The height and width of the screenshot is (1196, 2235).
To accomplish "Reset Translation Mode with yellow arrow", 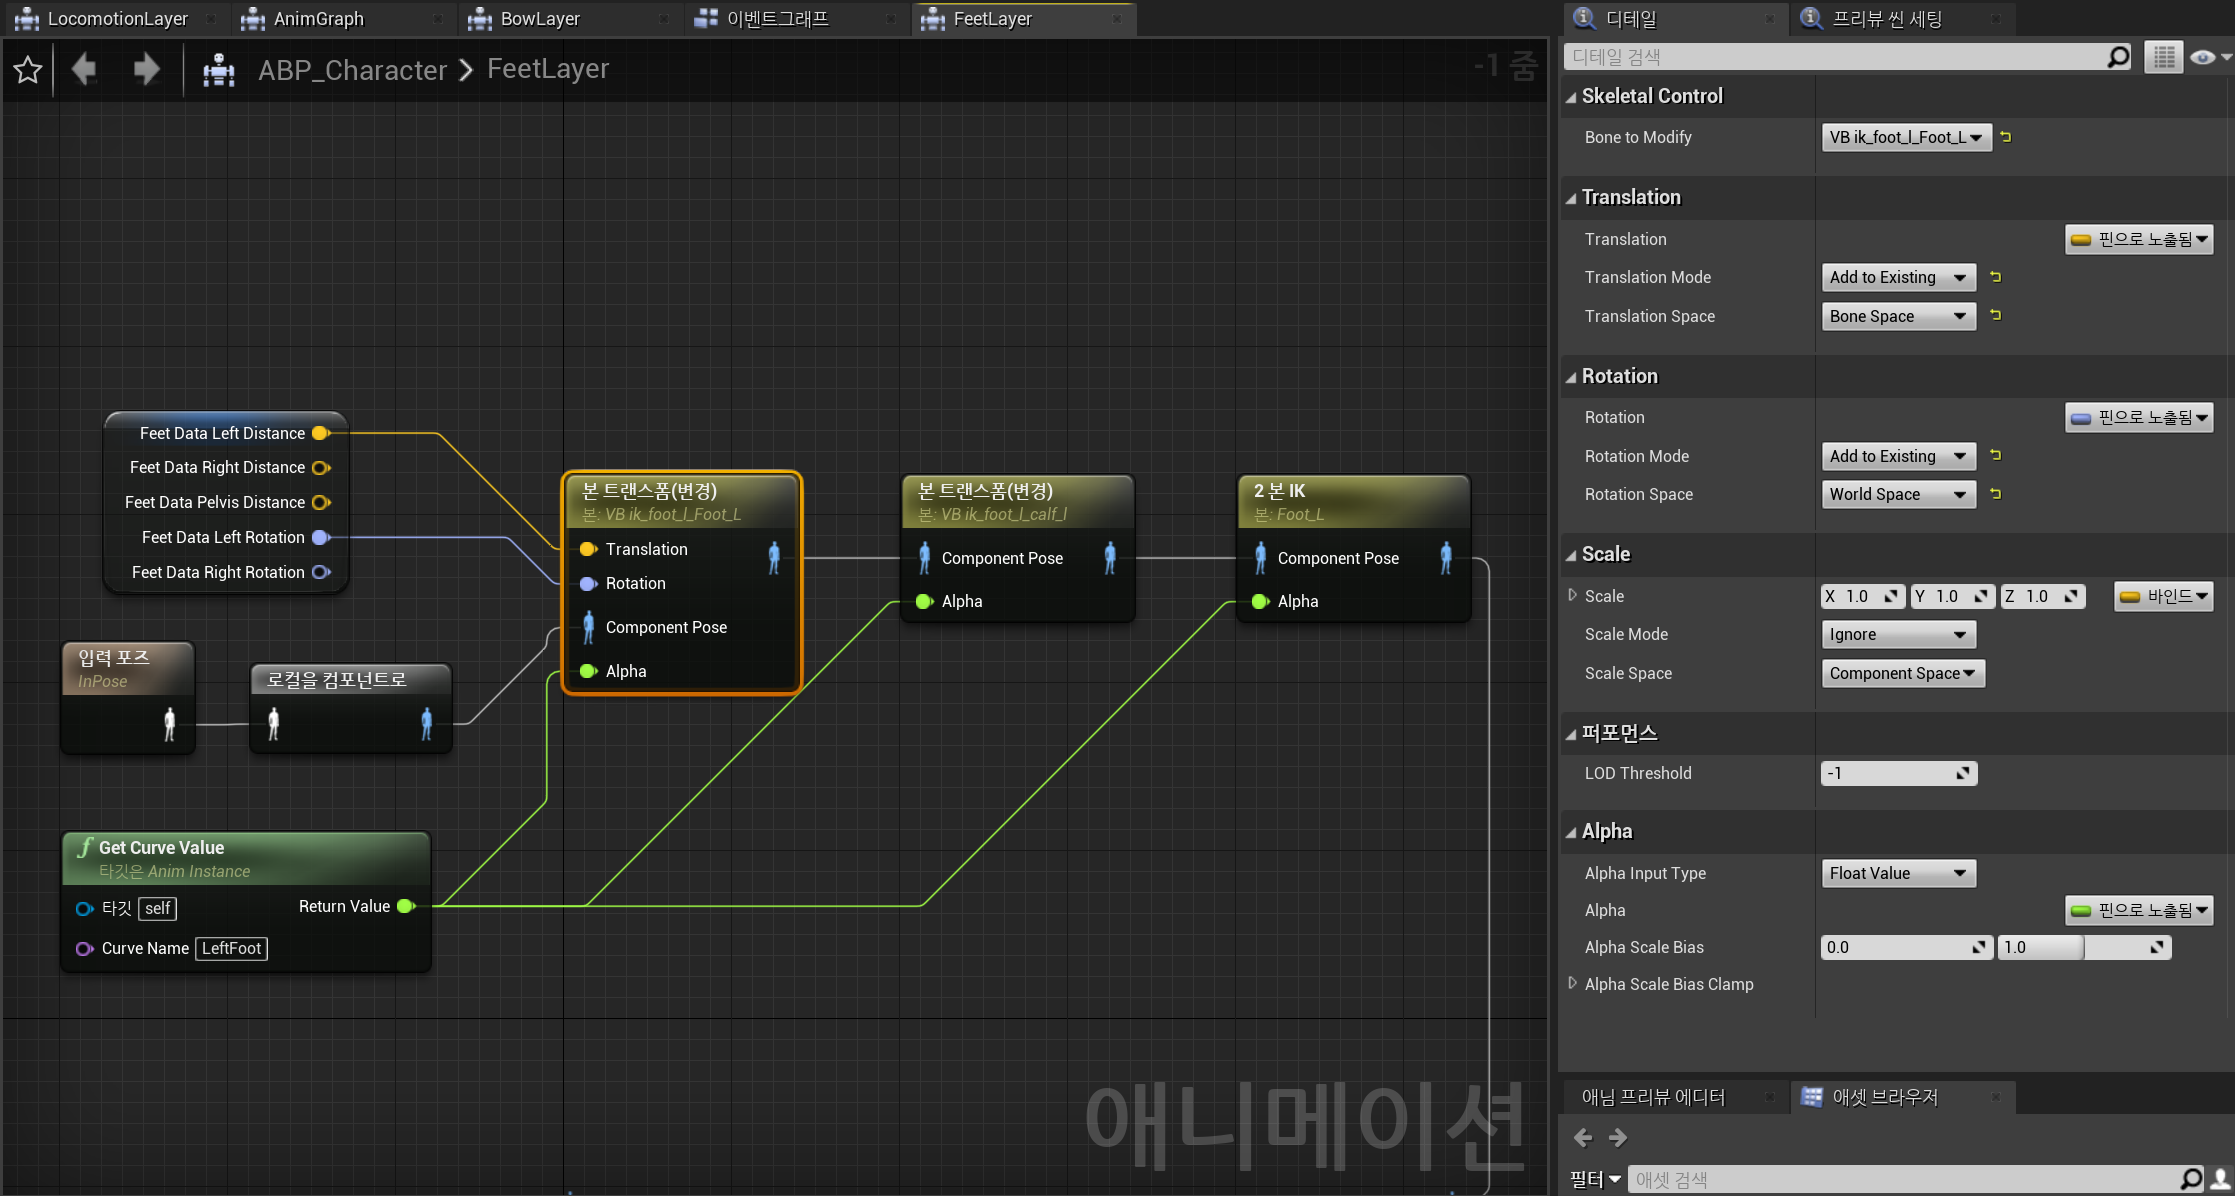I will [x=1995, y=277].
